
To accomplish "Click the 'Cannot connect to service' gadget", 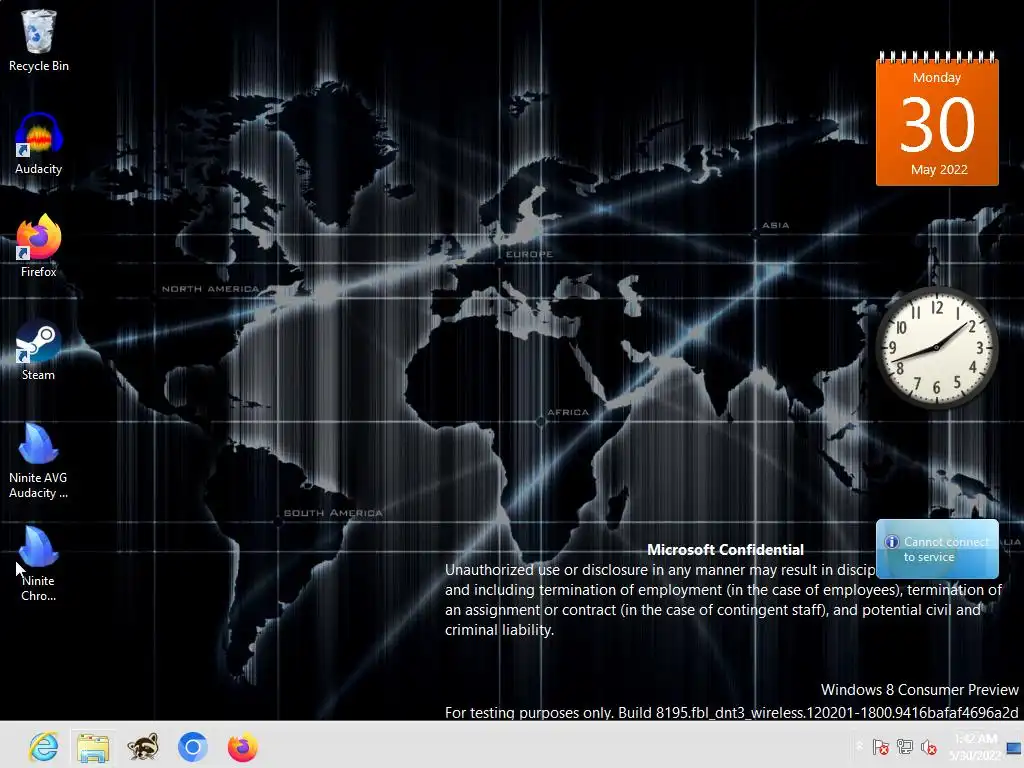I will (x=937, y=549).
